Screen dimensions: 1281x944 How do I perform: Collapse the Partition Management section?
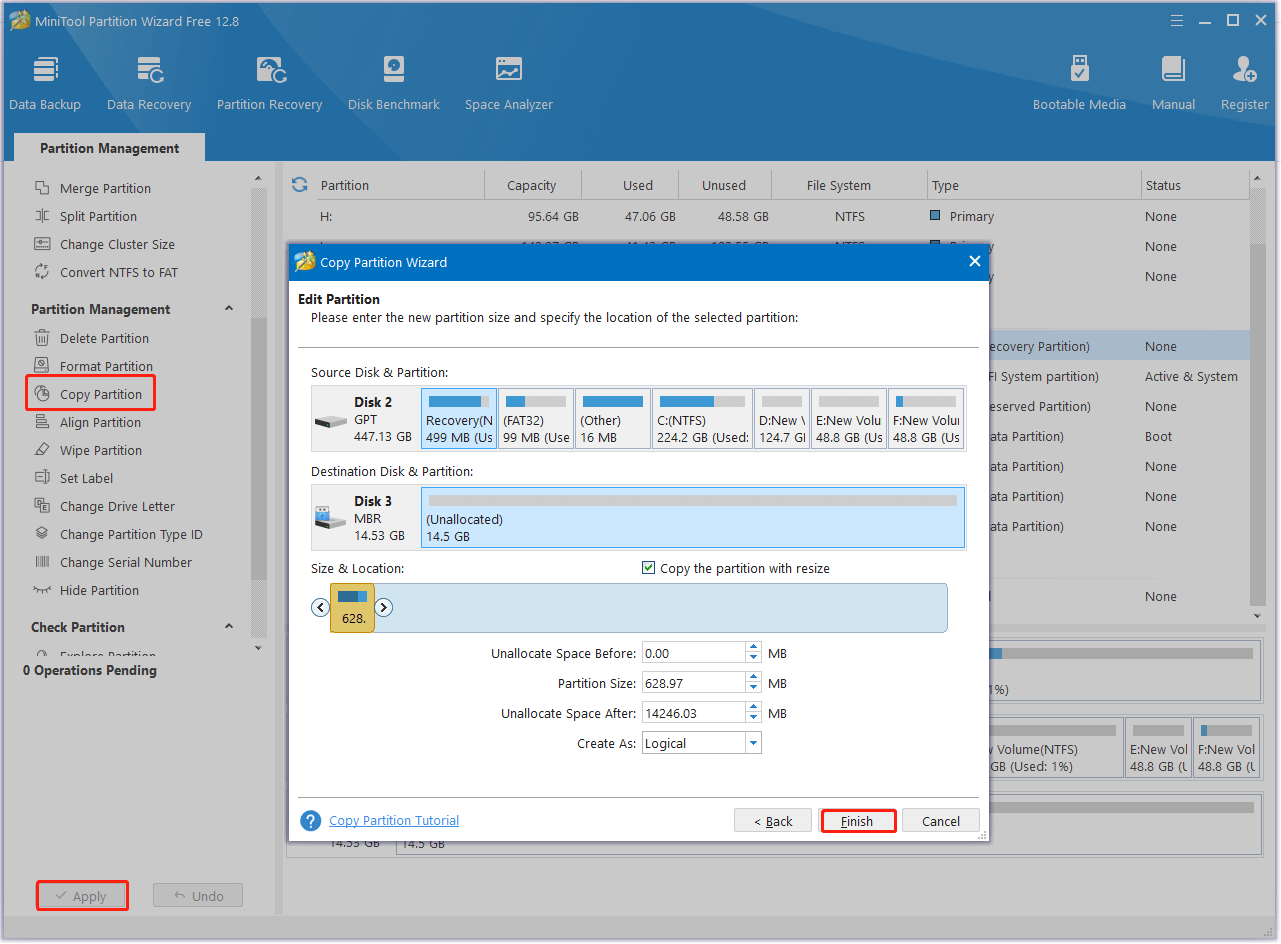(x=228, y=309)
